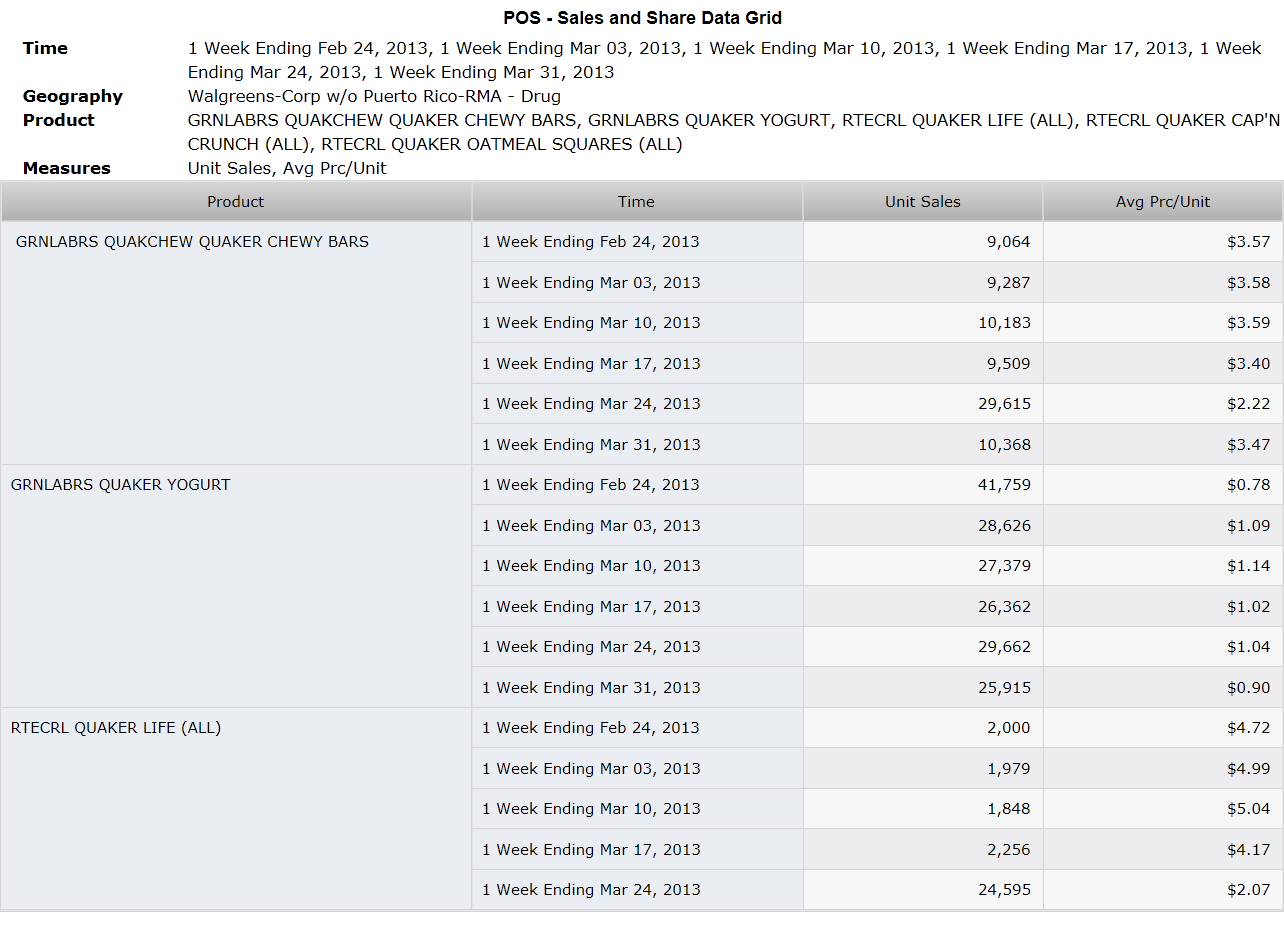Image resolution: width=1284 pixels, height=946 pixels.
Task: Click the Unit Sales, Avg Prc/Unit measures value
Action: pyautogui.click(x=287, y=168)
